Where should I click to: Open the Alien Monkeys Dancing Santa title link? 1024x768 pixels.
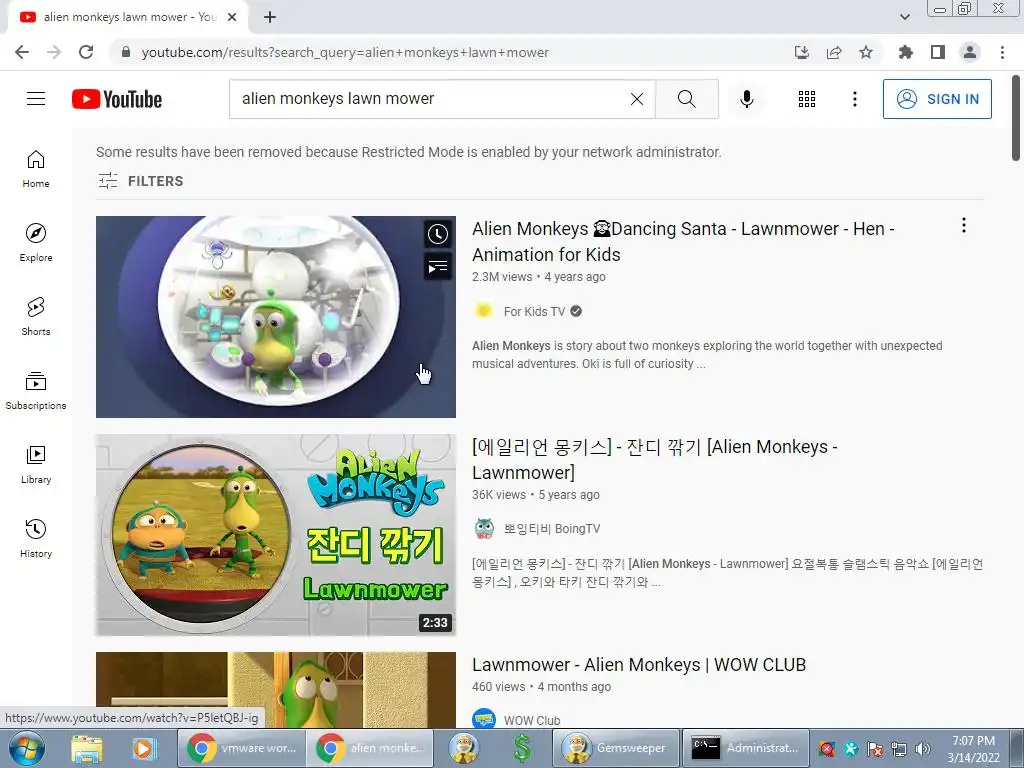683,242
